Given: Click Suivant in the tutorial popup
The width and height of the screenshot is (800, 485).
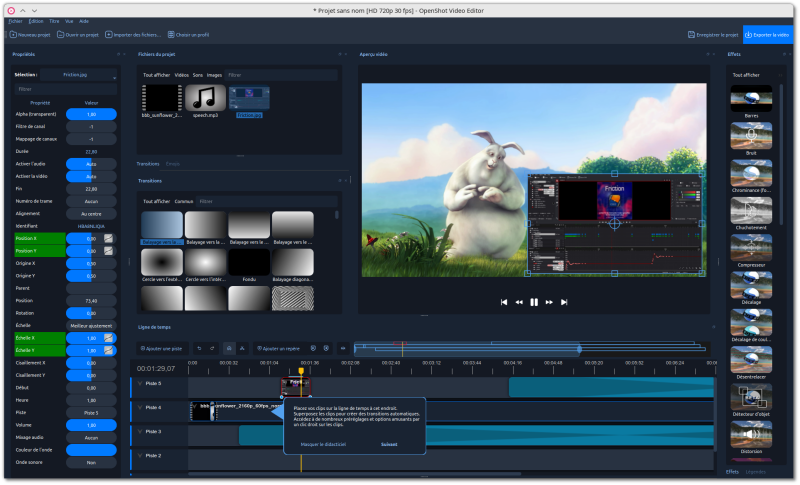Looking at the screenshot, I should click(x=389, y=444).
